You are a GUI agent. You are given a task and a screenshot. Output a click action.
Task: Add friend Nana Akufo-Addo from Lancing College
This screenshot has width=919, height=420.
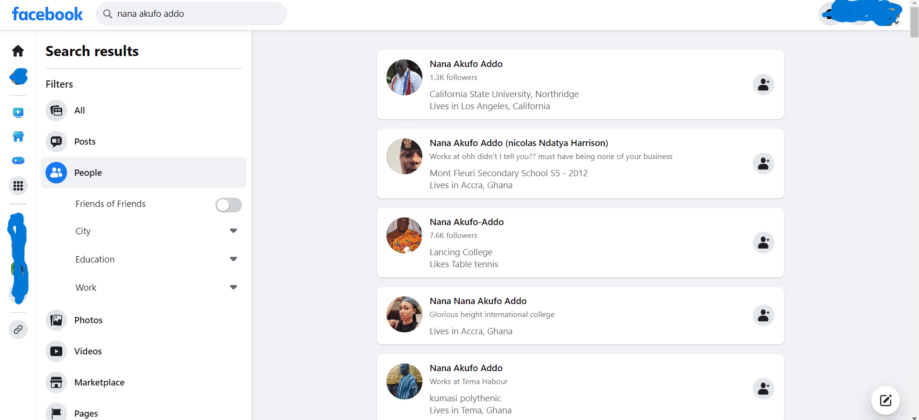(763, 242)
